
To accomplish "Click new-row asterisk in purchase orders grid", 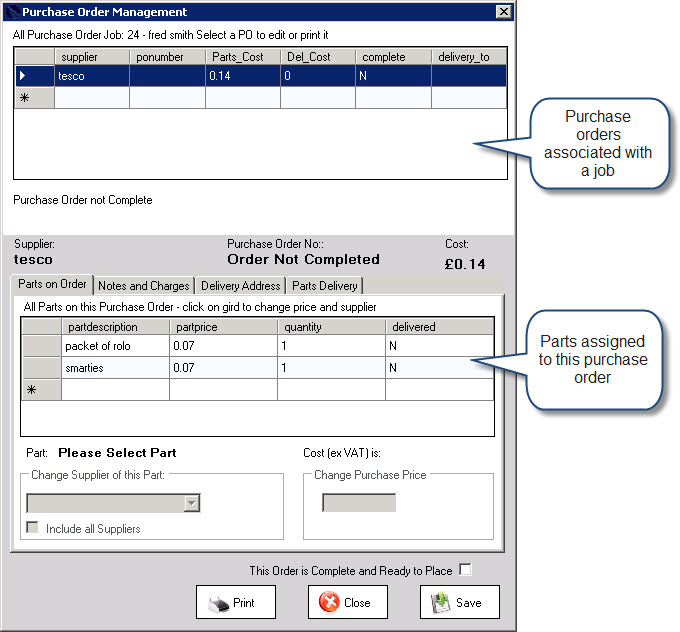I will click(x=25, y=98).
